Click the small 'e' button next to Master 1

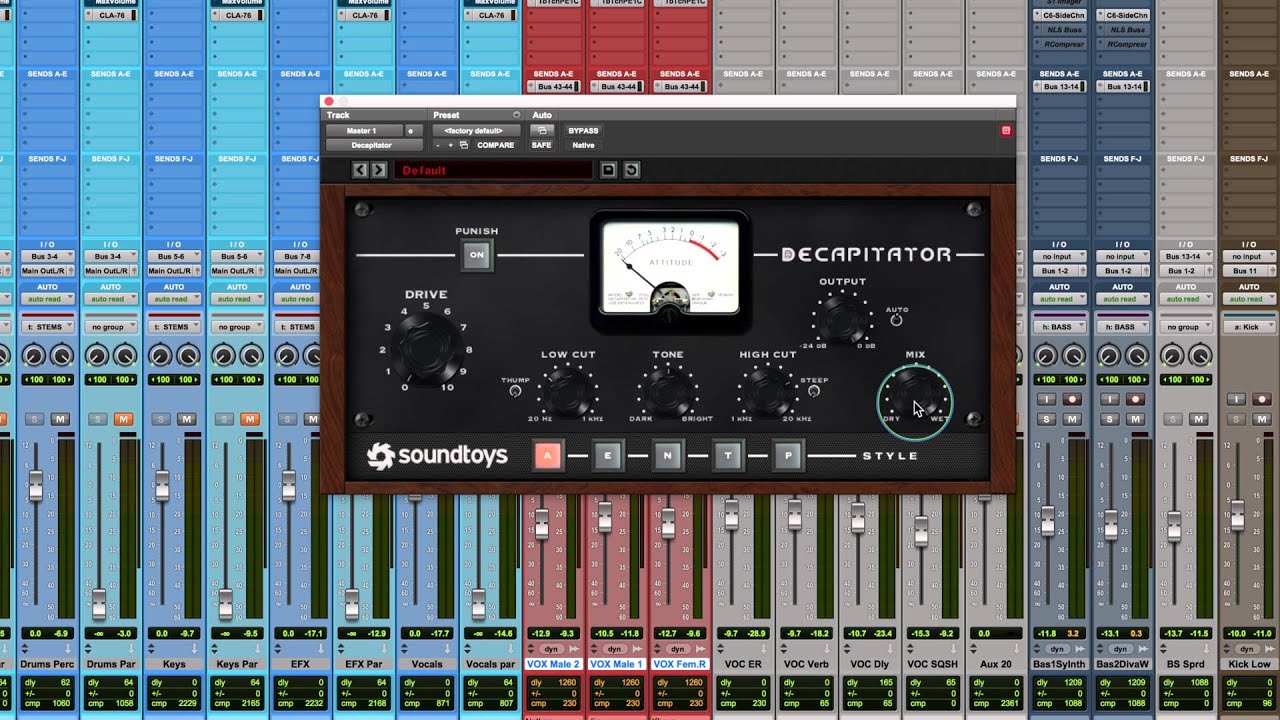point(410,131)
